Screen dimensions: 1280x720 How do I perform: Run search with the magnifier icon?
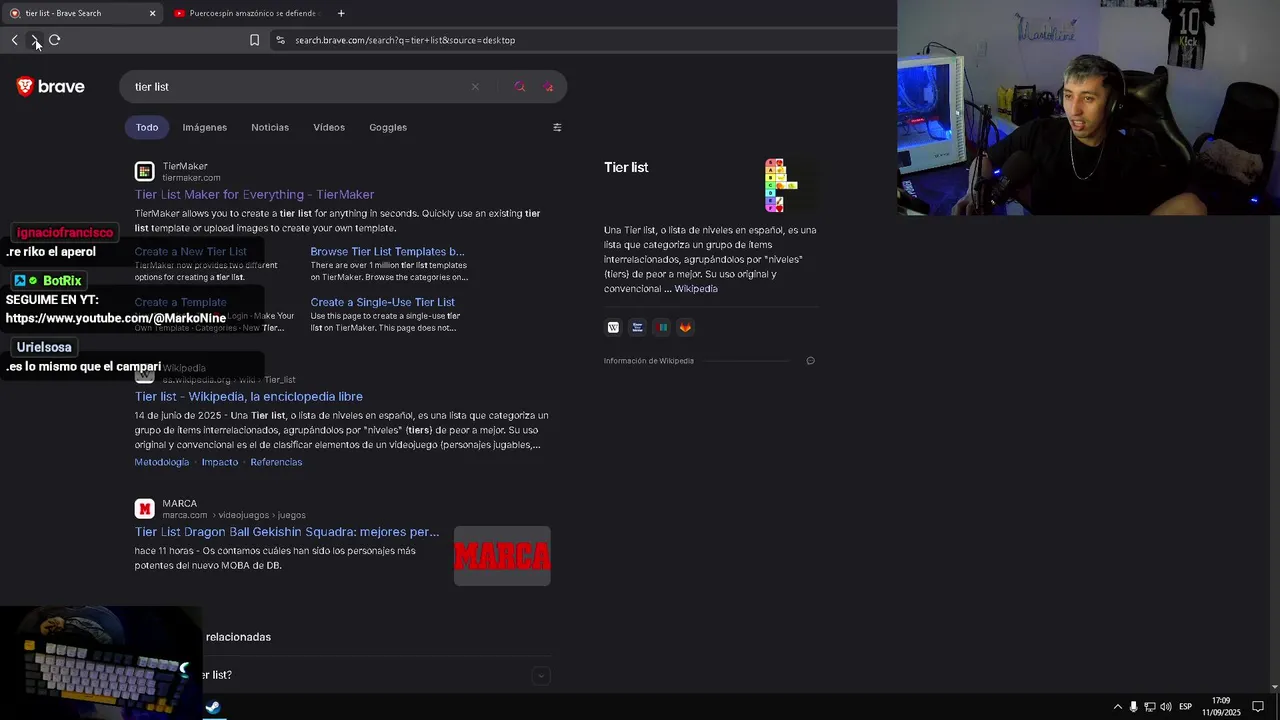point(520,87)
